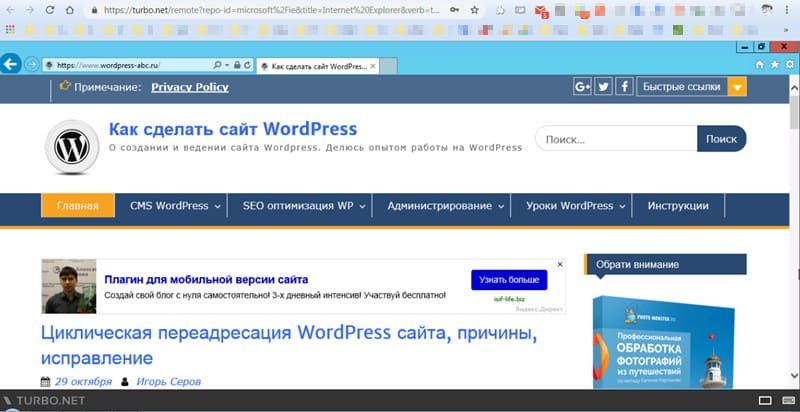Expand the Уроки WordPress menu
800x412 pixels.
click(622, 207)
